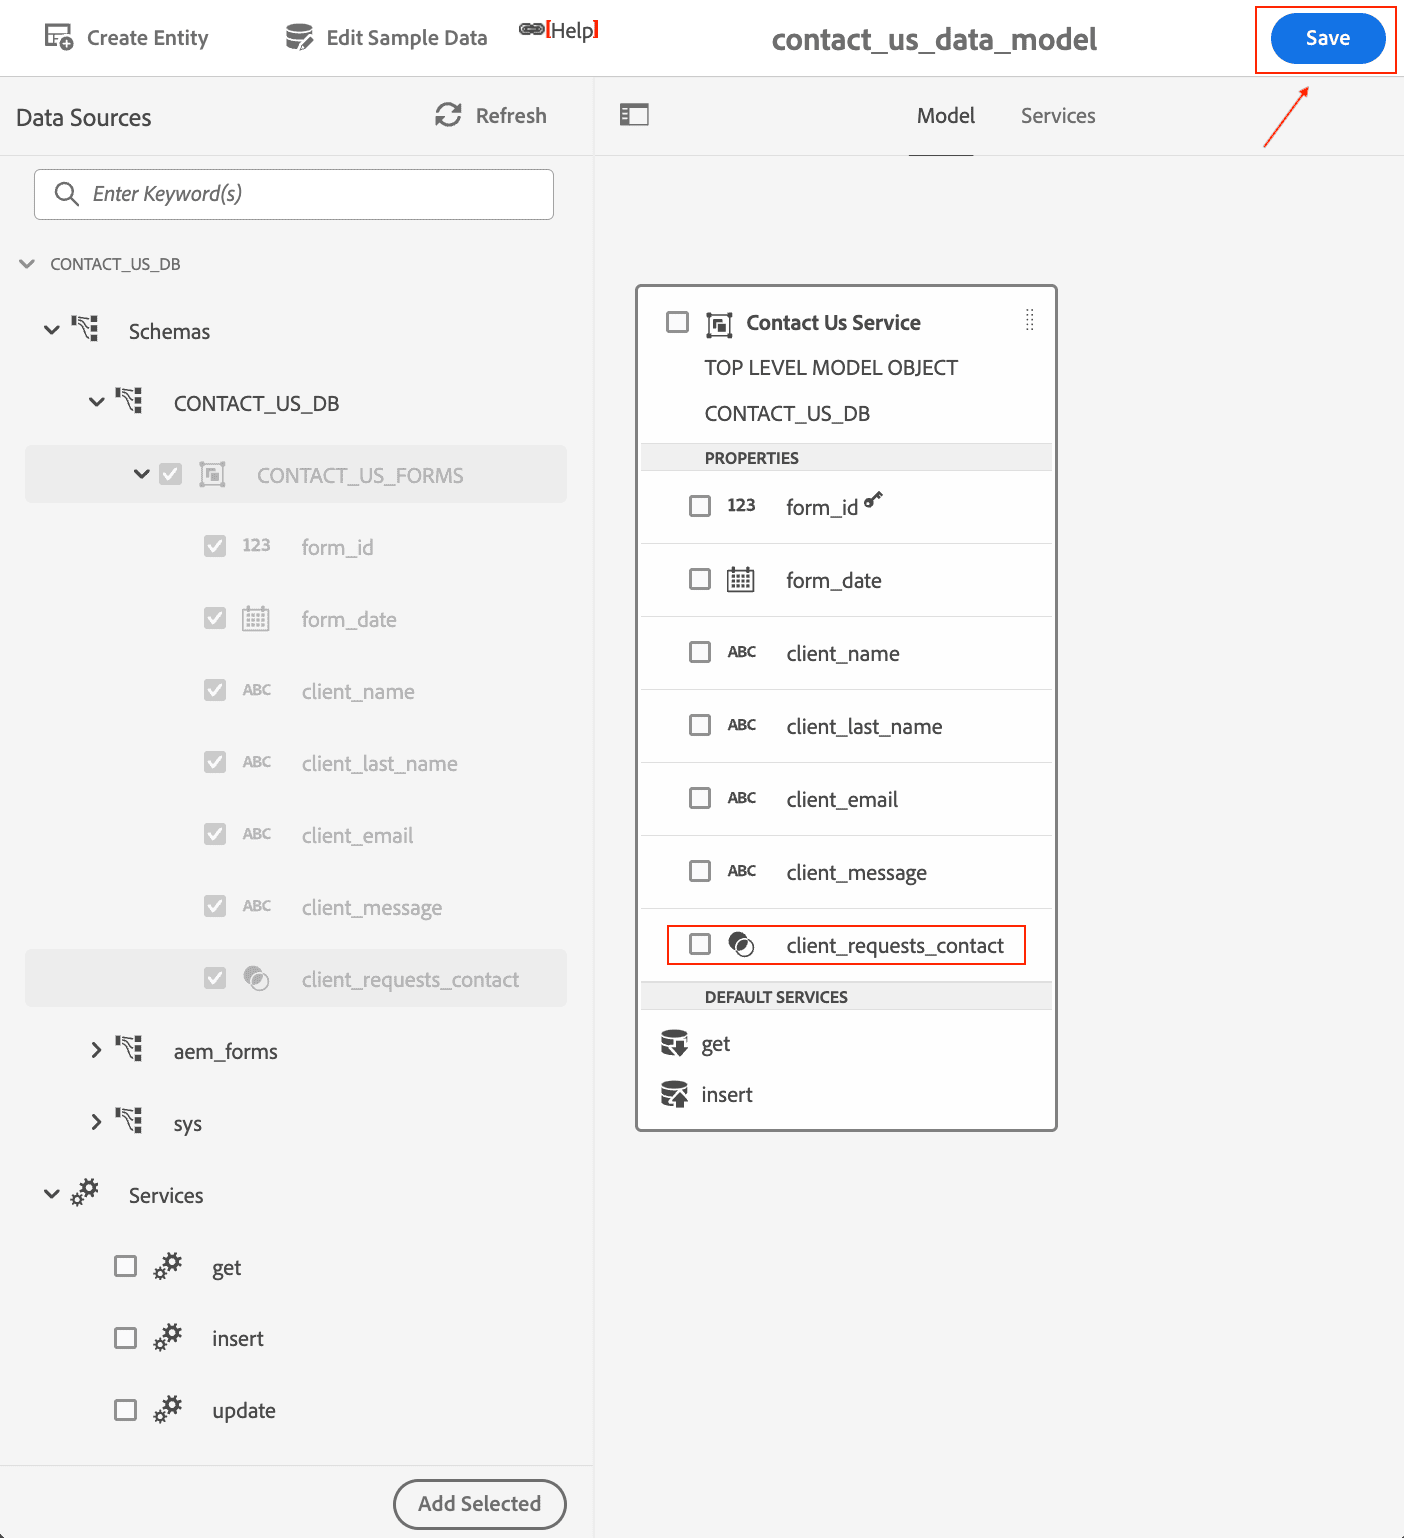
Task: Click the get default service database icon
Action: [675, 1043]
